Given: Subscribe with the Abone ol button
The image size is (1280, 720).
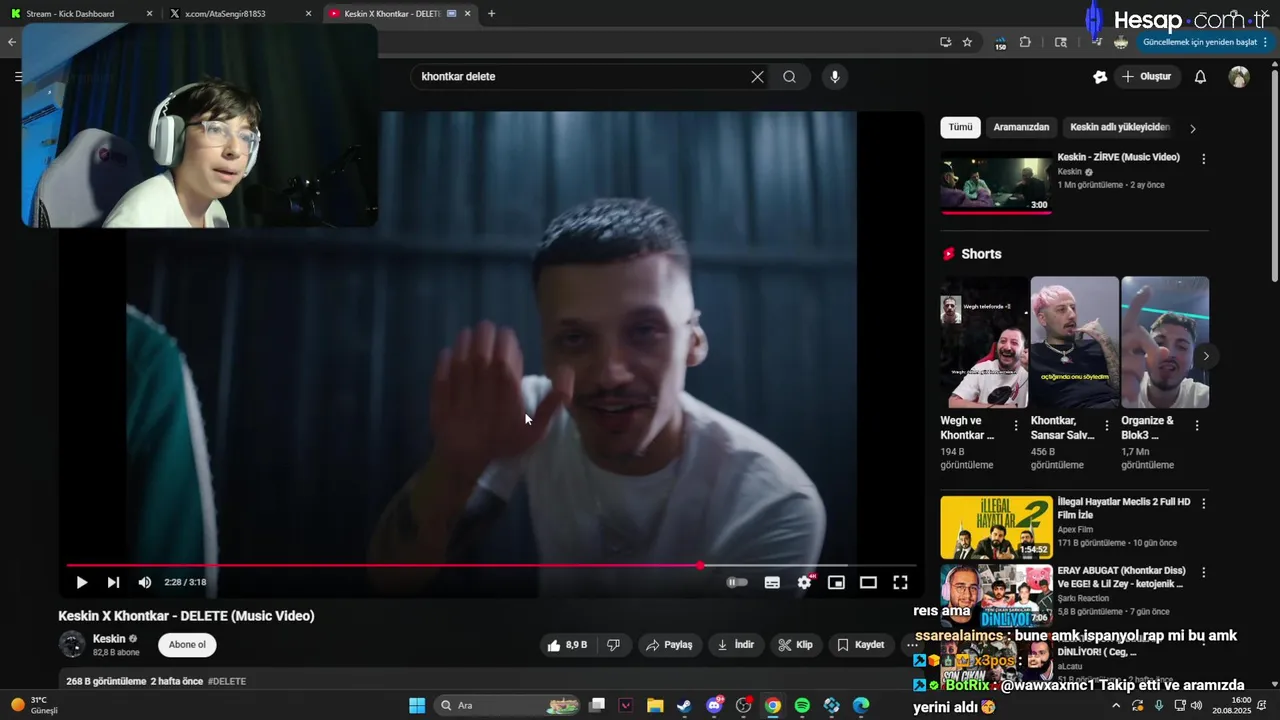Looking at the screenshot, I should [187, 645].
